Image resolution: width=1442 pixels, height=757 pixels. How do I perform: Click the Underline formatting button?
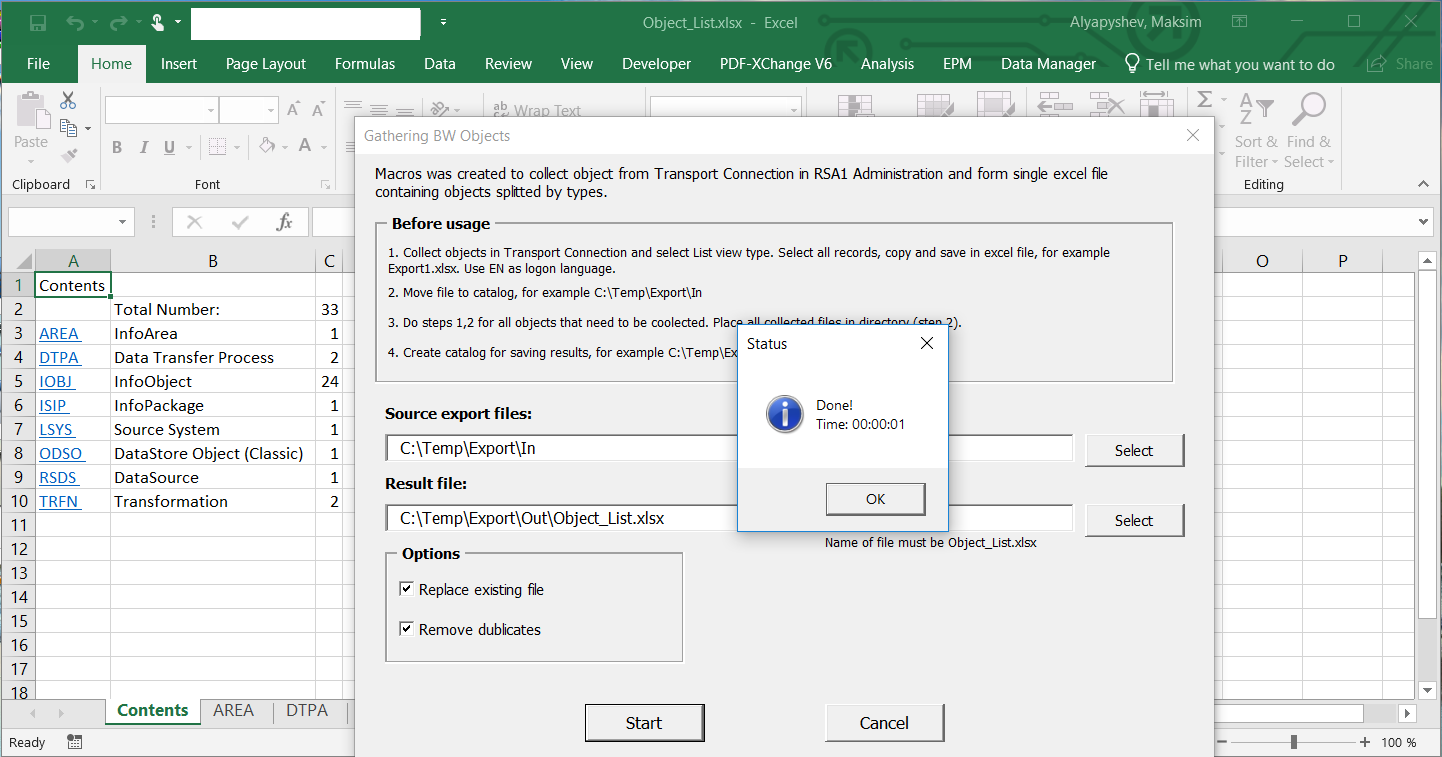click(x=168, y=147)
